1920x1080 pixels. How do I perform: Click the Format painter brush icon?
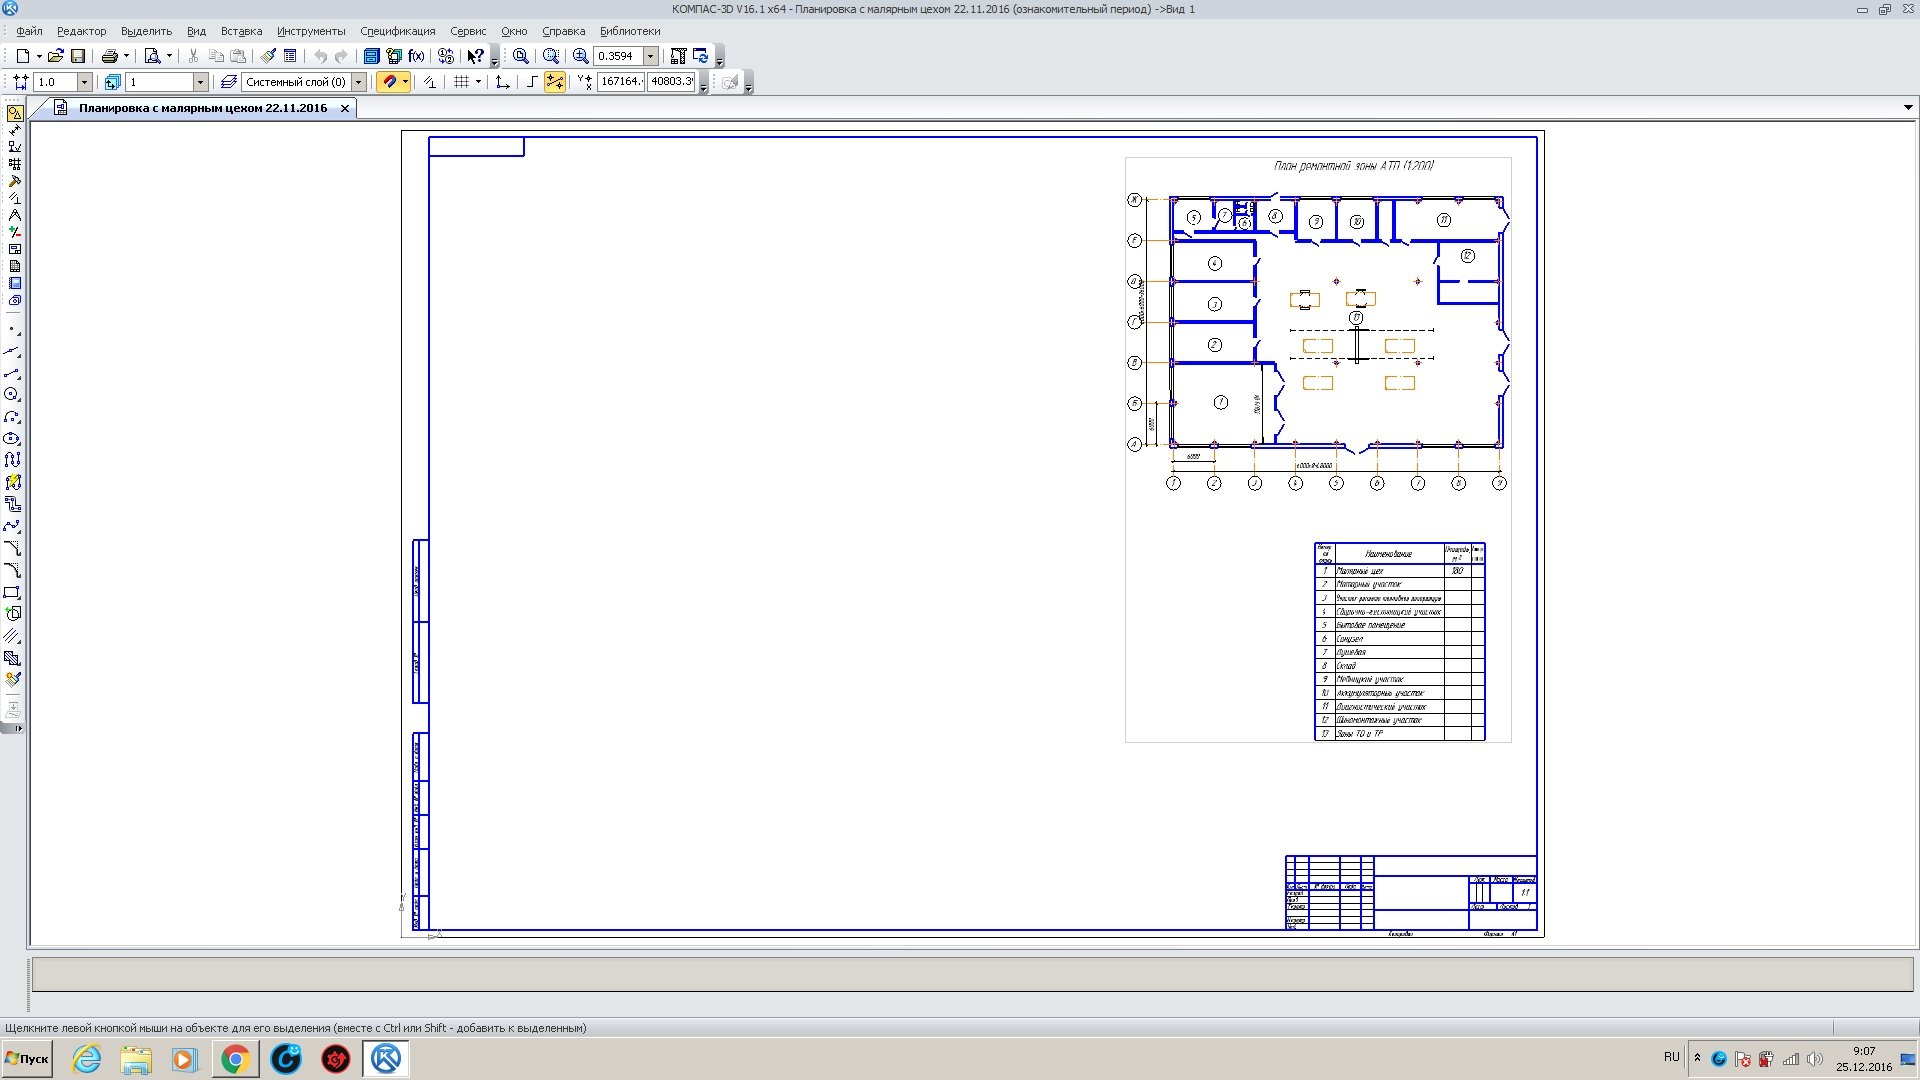coord(268,56)
